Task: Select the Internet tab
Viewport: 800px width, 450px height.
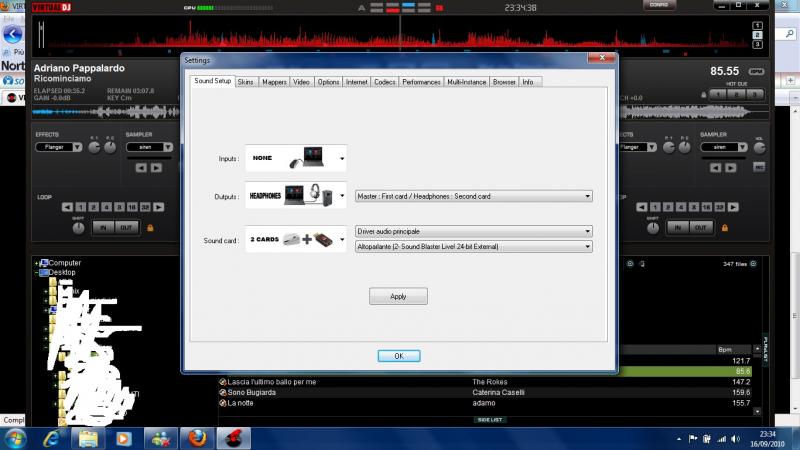Action: click(x=357, y=82)
